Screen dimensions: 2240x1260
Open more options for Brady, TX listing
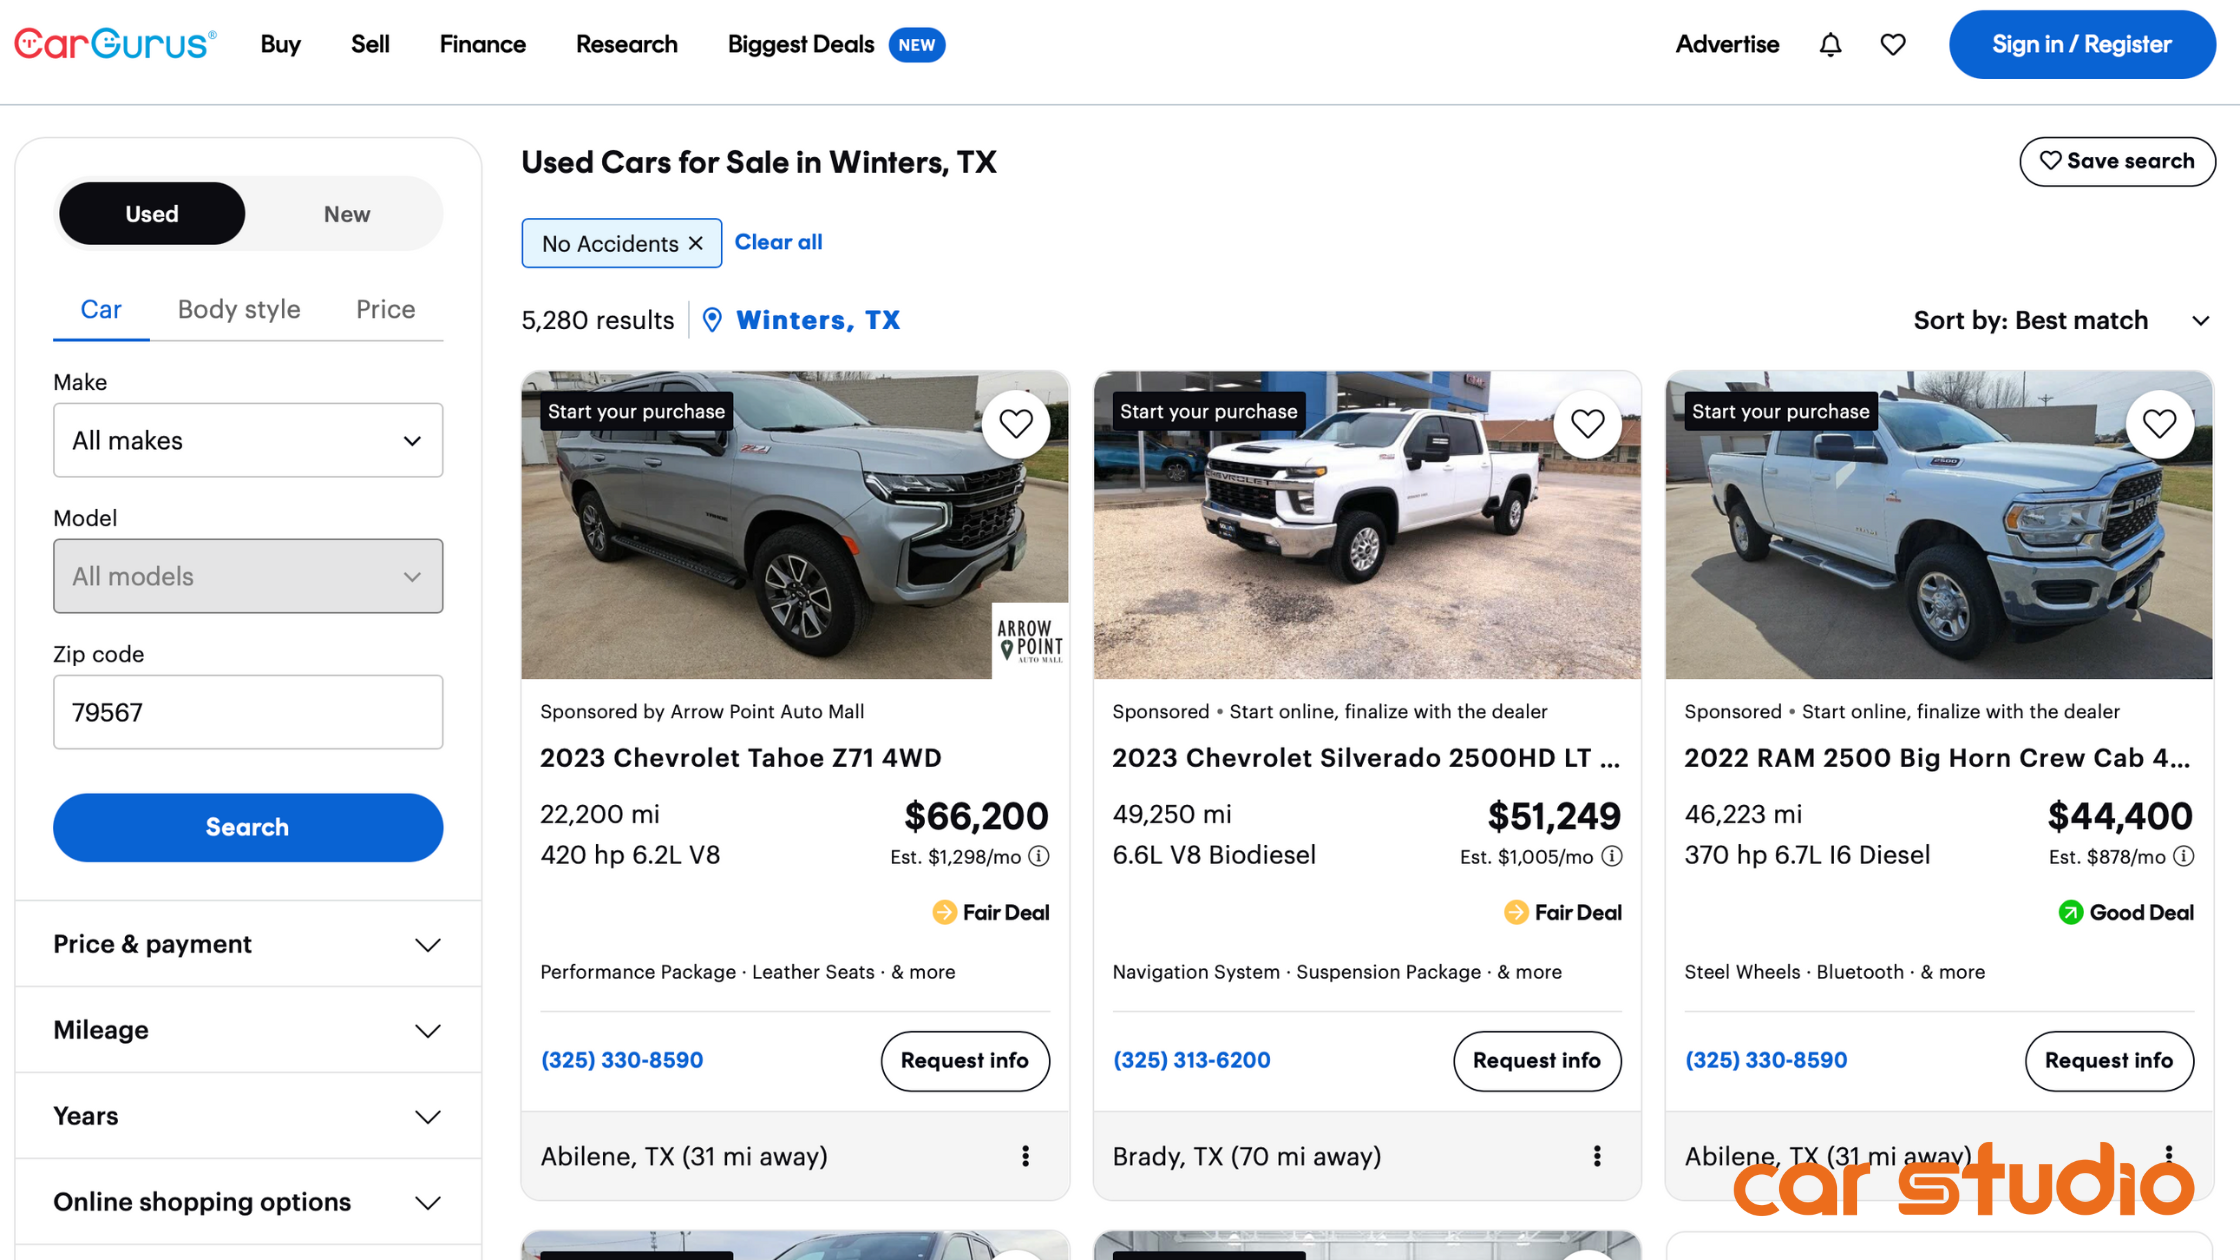pyautogui.click(x=1597, y=1156)
